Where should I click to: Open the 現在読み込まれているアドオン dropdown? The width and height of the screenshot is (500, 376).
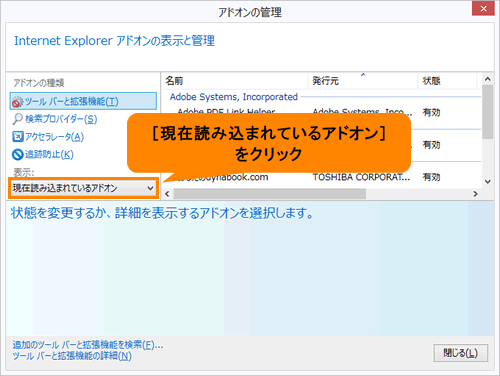tap(83, 188)
